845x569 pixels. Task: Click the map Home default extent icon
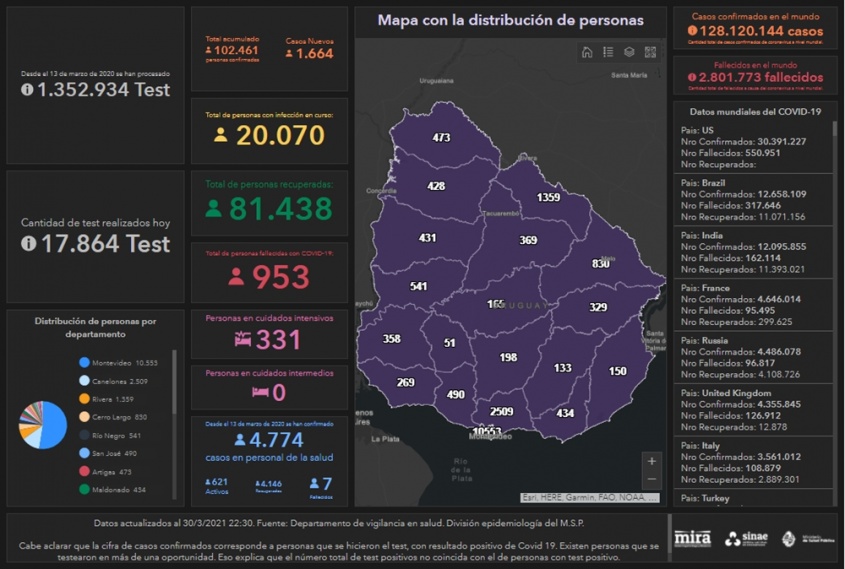pyautogui.click(x=587, y=52)
